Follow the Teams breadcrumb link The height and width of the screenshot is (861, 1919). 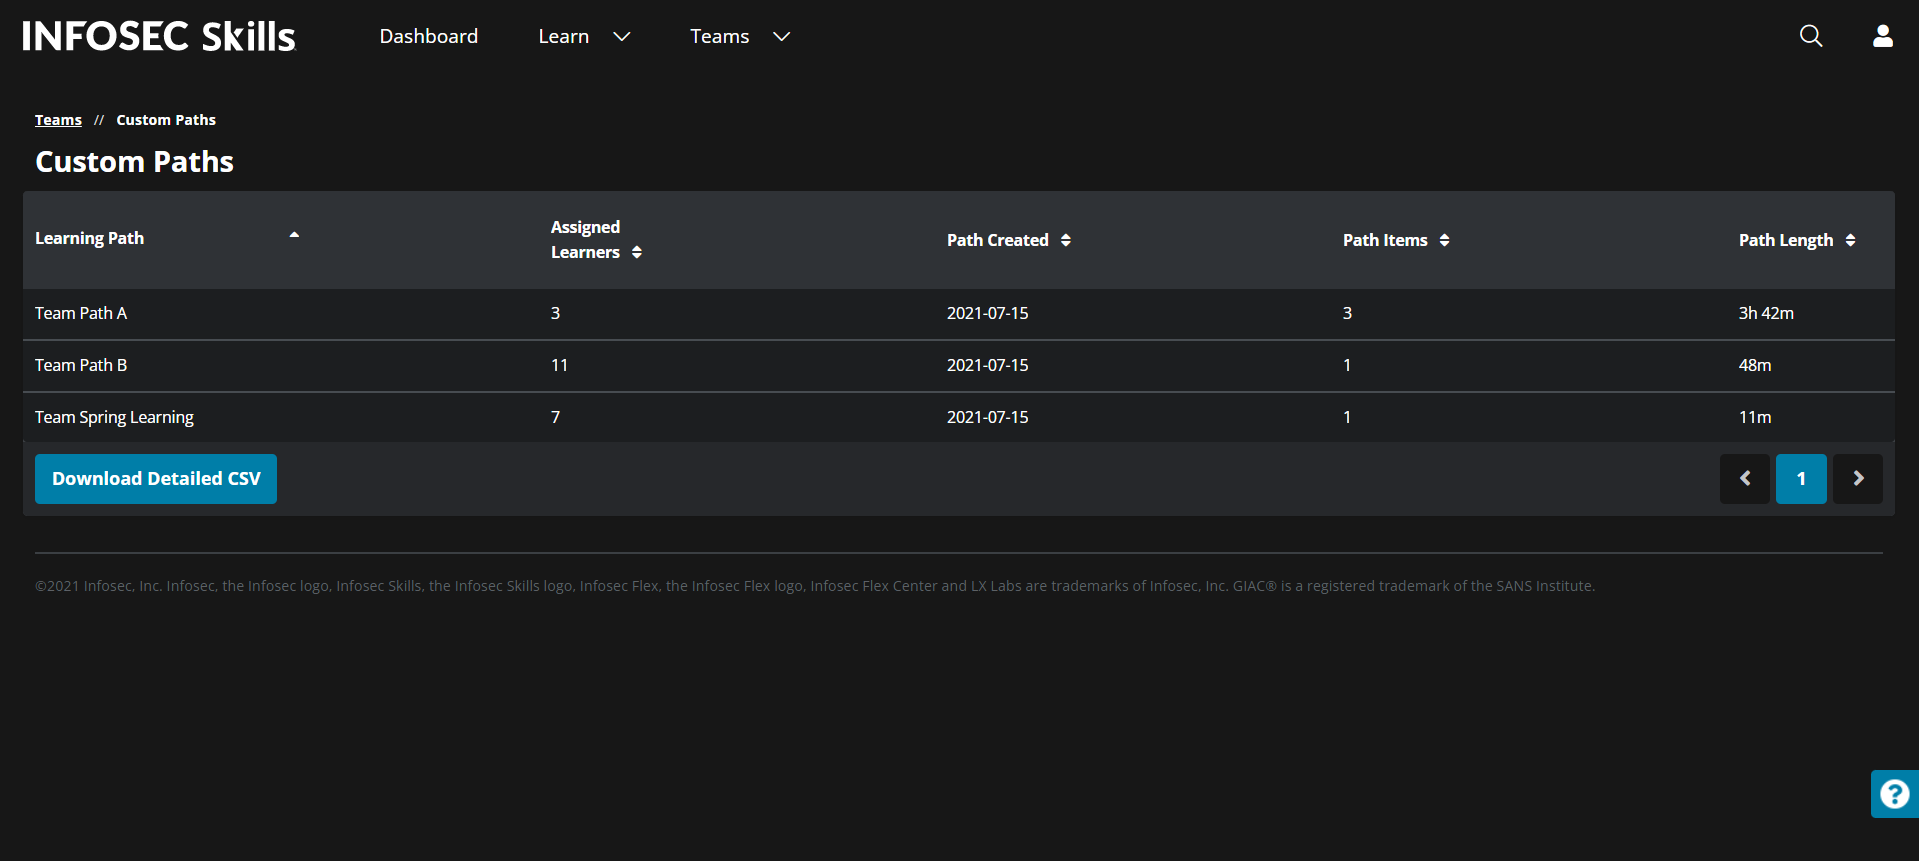click(x=58, y=120)
